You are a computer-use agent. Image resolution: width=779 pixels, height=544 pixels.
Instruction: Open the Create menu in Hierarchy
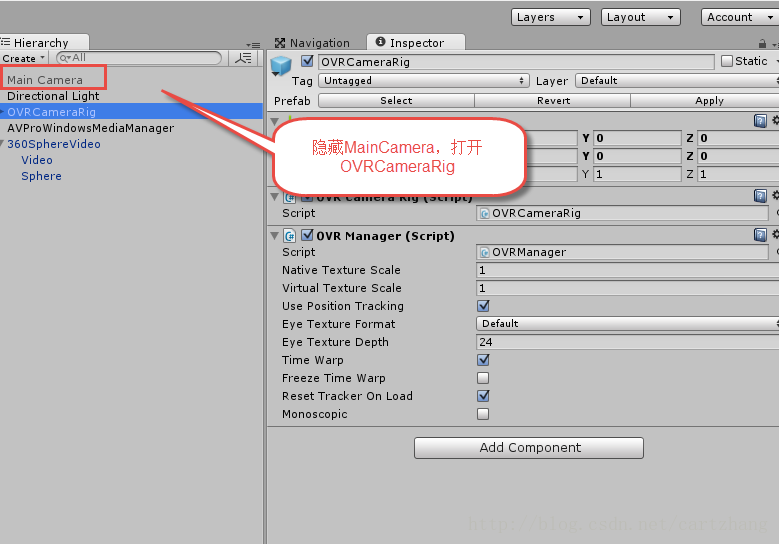pos(23,58)
